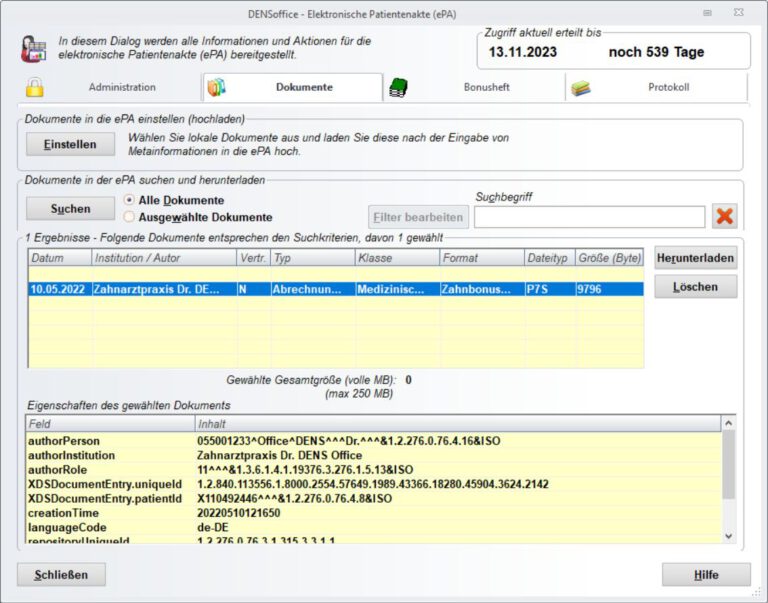The width and height of the screenshot is (768, 603).
Task: Click the de-DE language value
Action: tap(213, 528)
